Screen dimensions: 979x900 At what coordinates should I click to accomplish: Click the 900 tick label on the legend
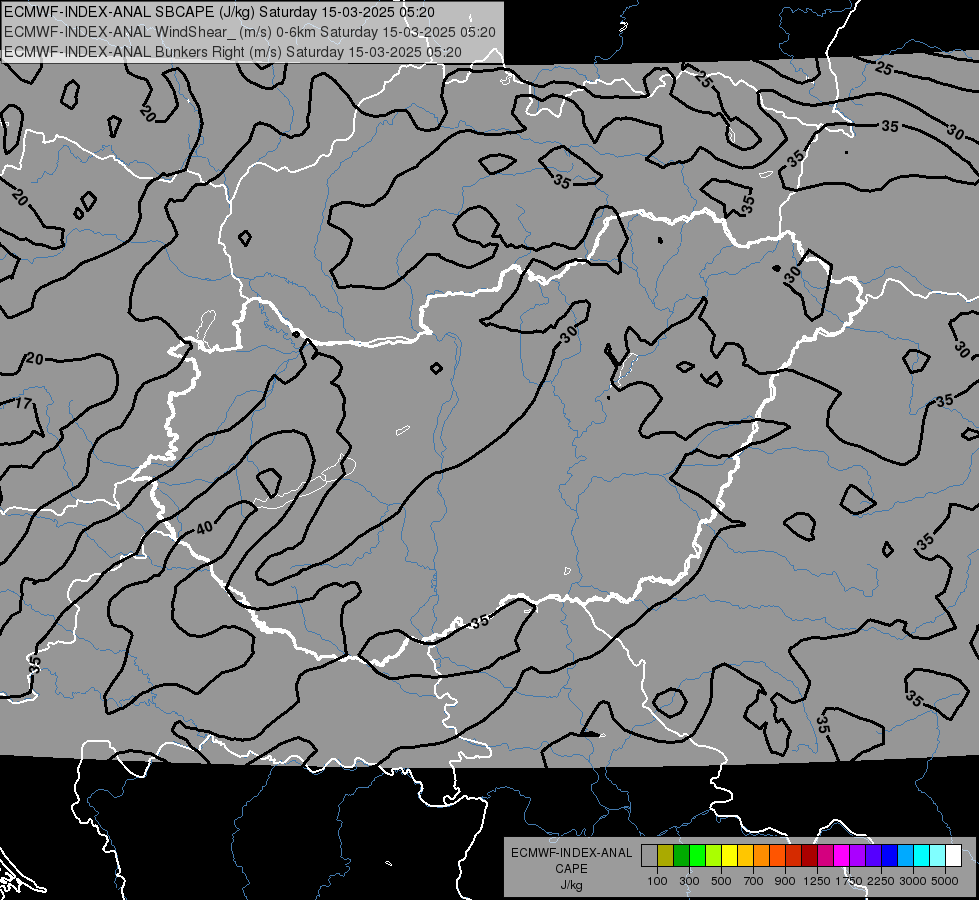click(x=785, y=881)
